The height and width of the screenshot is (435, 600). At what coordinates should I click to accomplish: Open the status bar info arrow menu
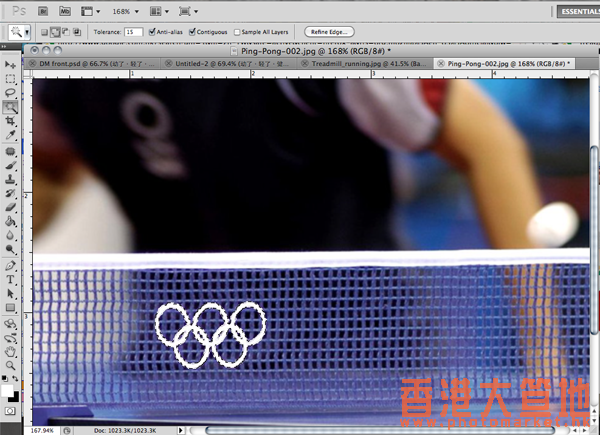click(x=181, y=431)
